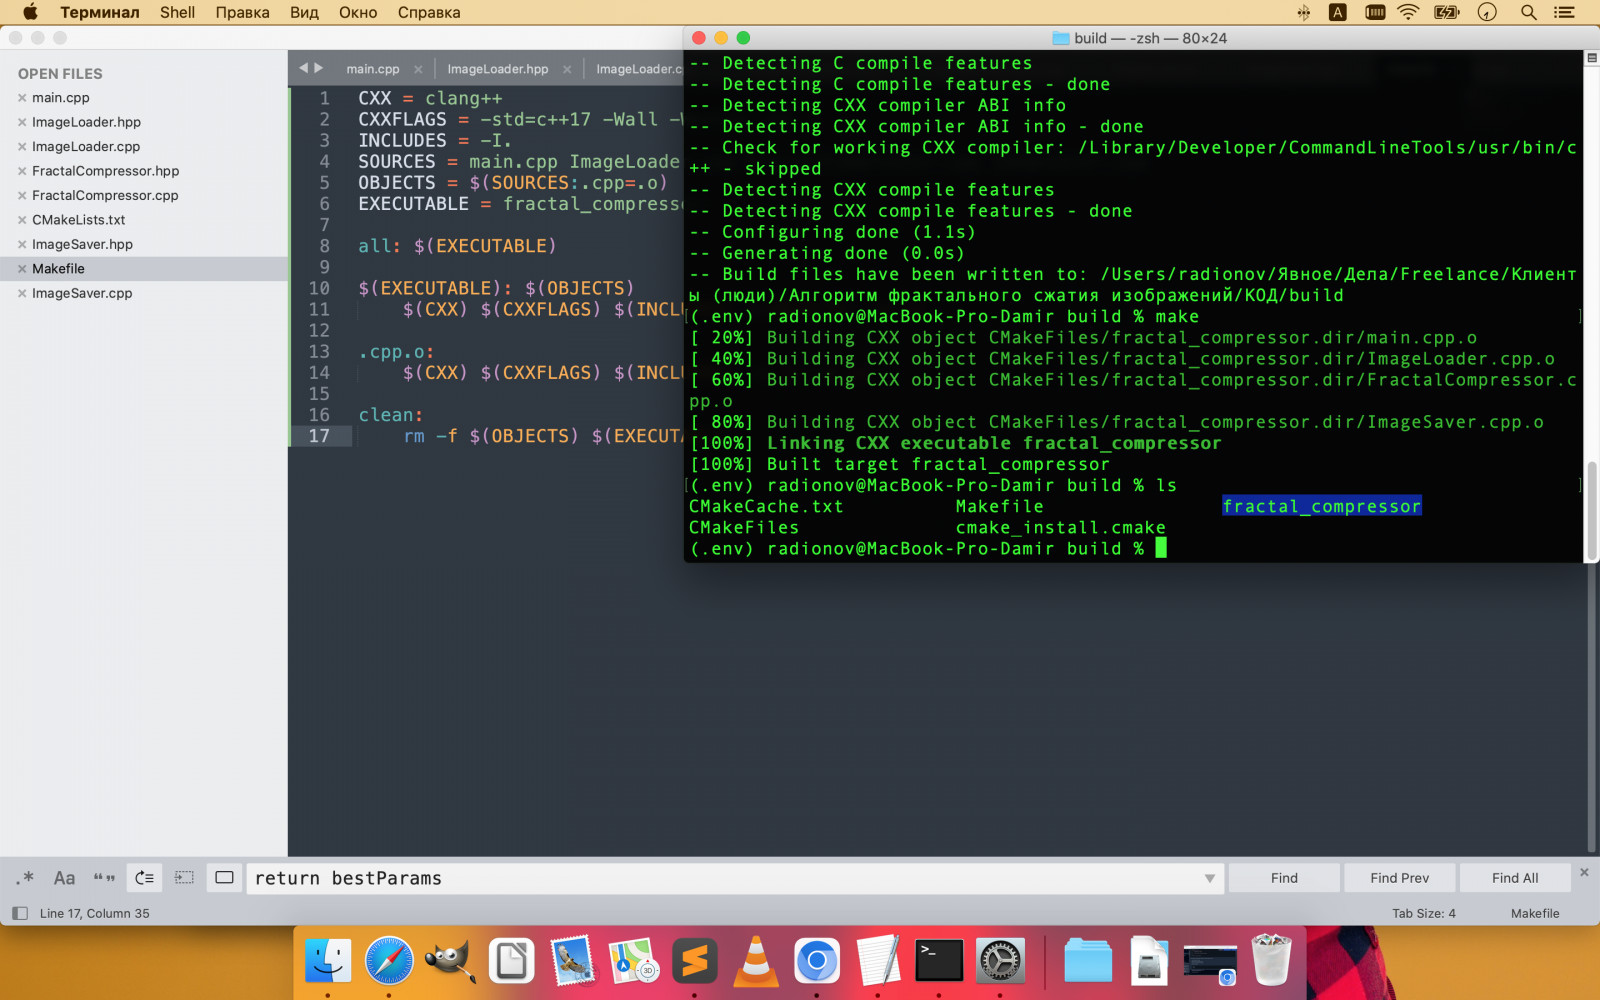Screen dimensions: 1600x1000
Task: Open ImageLoader.cpp in Open Files list
Action: 86,146
